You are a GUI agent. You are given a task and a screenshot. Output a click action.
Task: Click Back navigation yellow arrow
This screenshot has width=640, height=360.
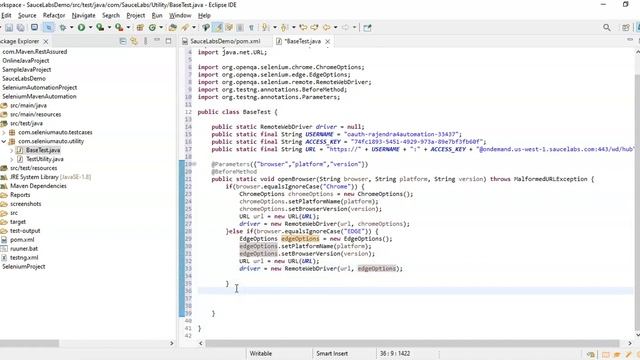pyautogui.click(x=327, y=28)
